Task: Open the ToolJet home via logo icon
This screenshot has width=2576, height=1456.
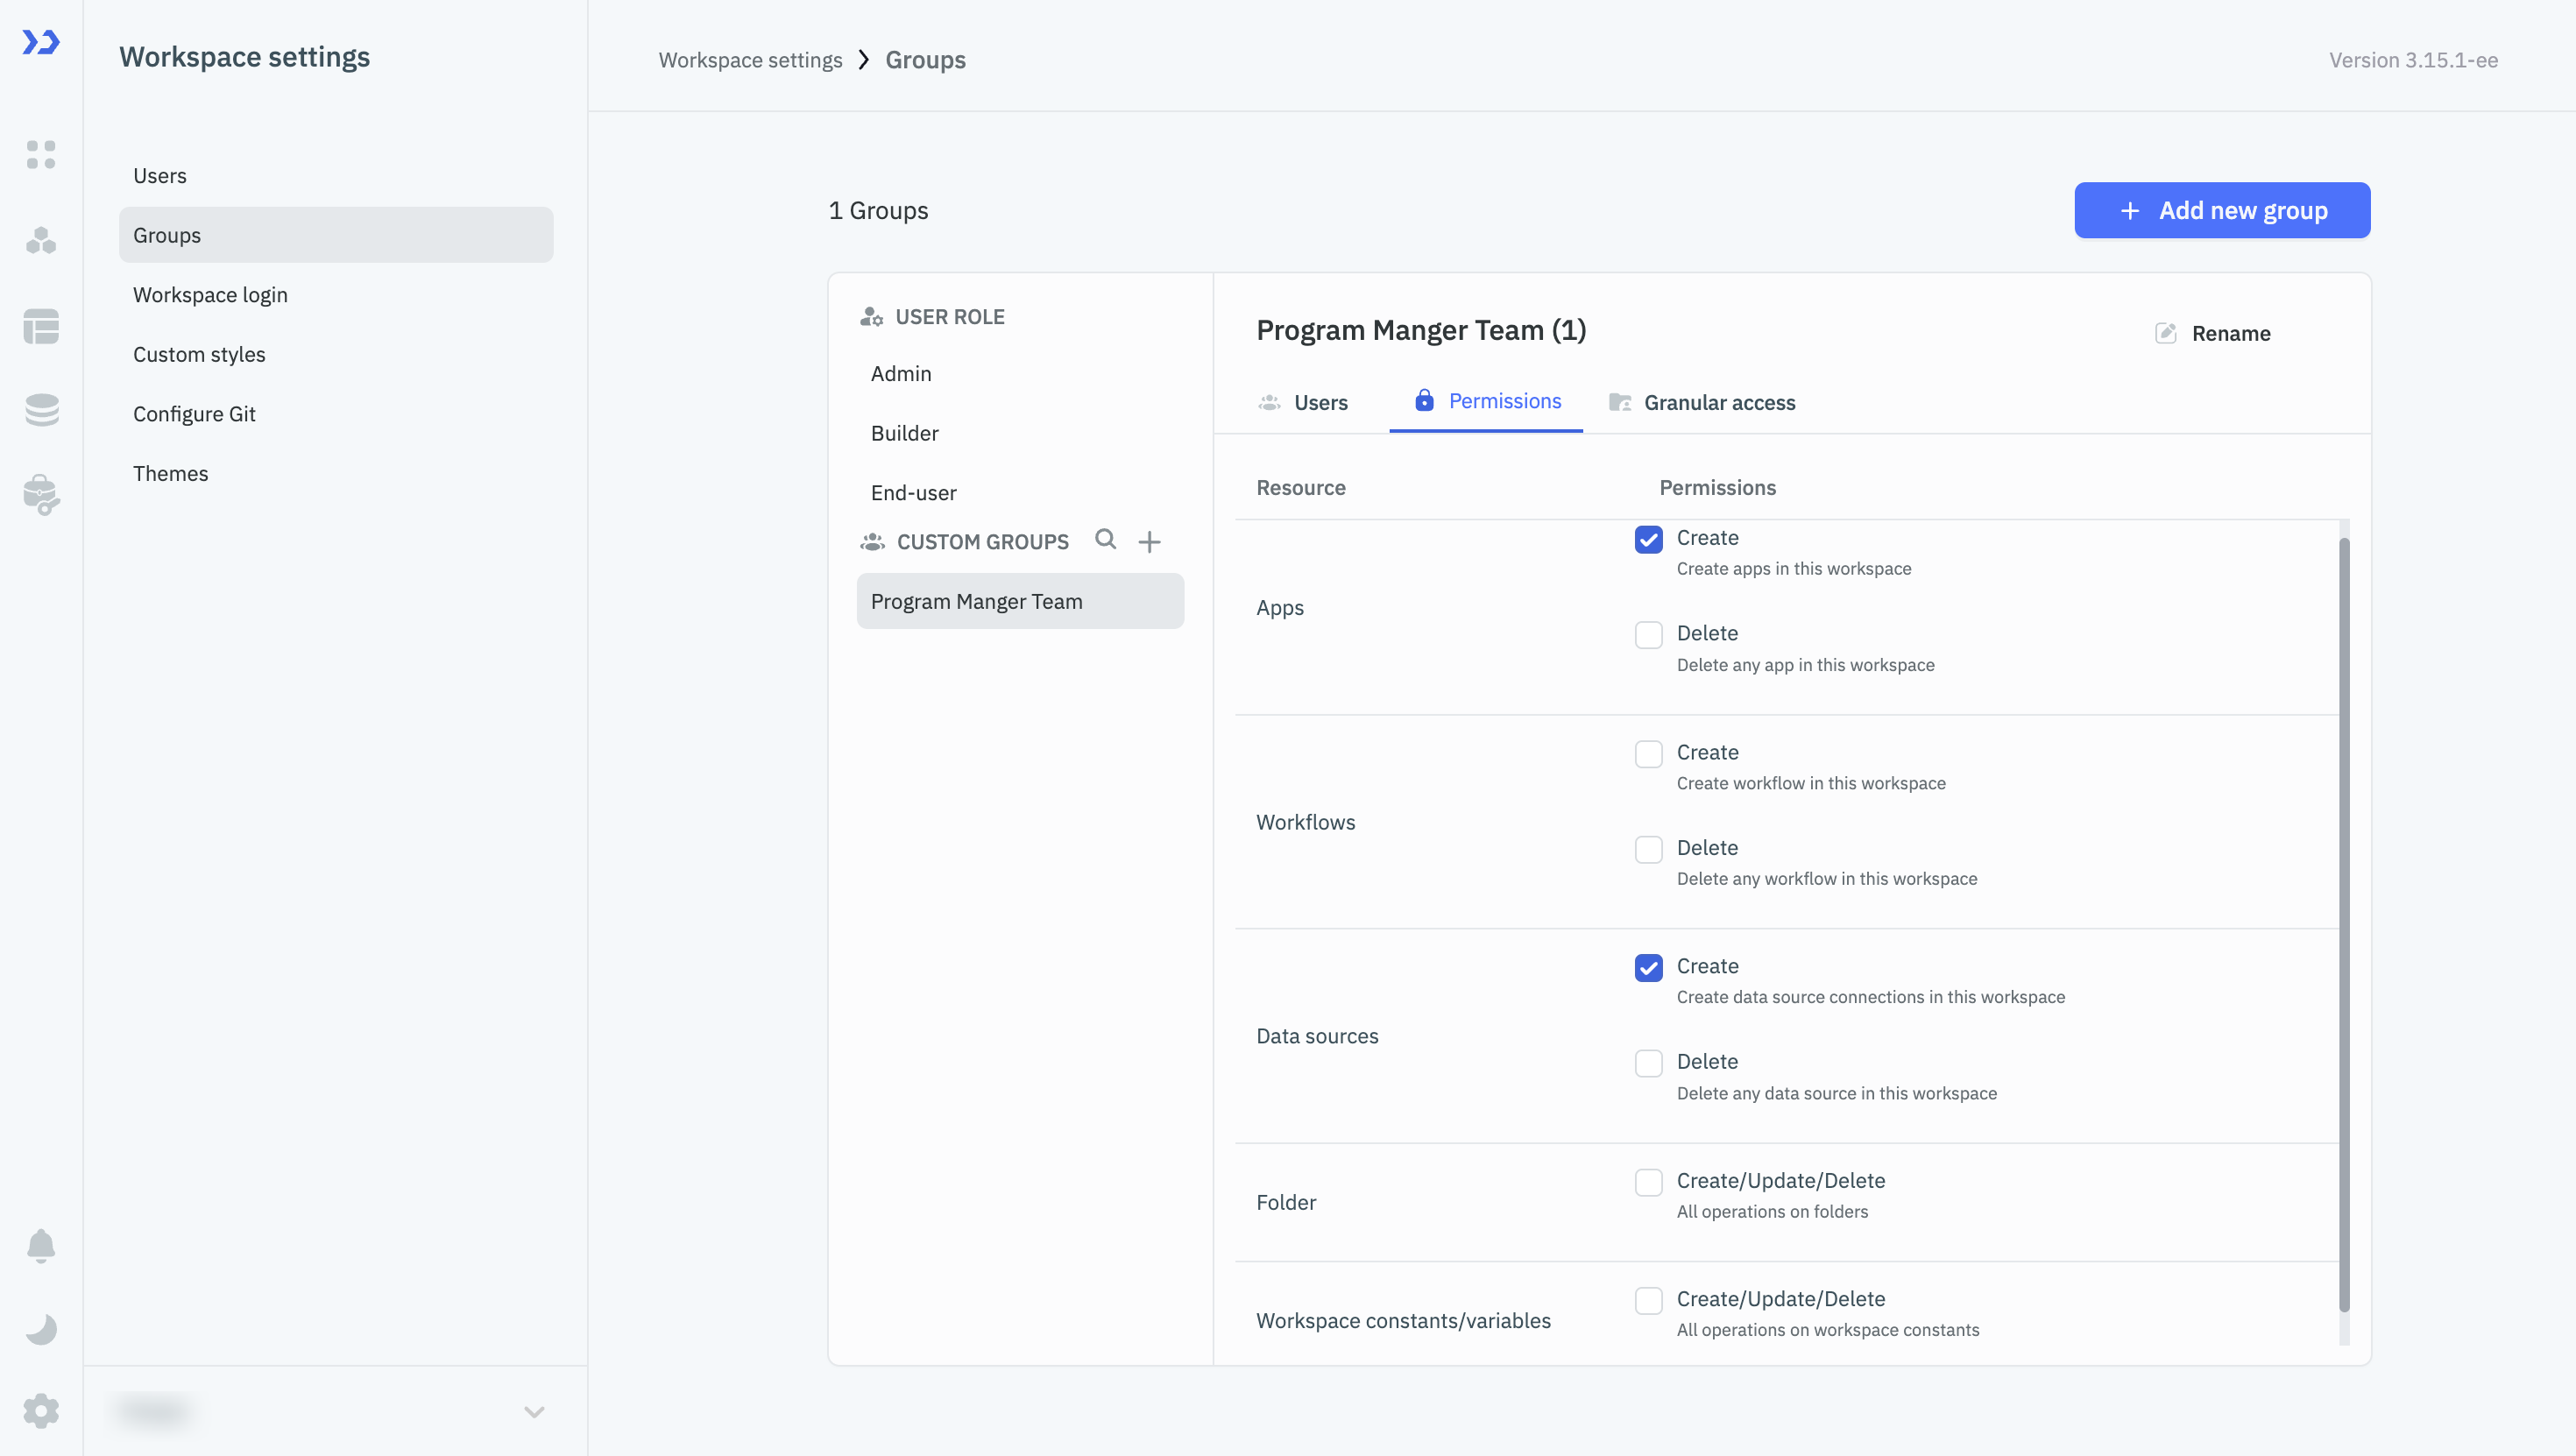Action: 41,42
